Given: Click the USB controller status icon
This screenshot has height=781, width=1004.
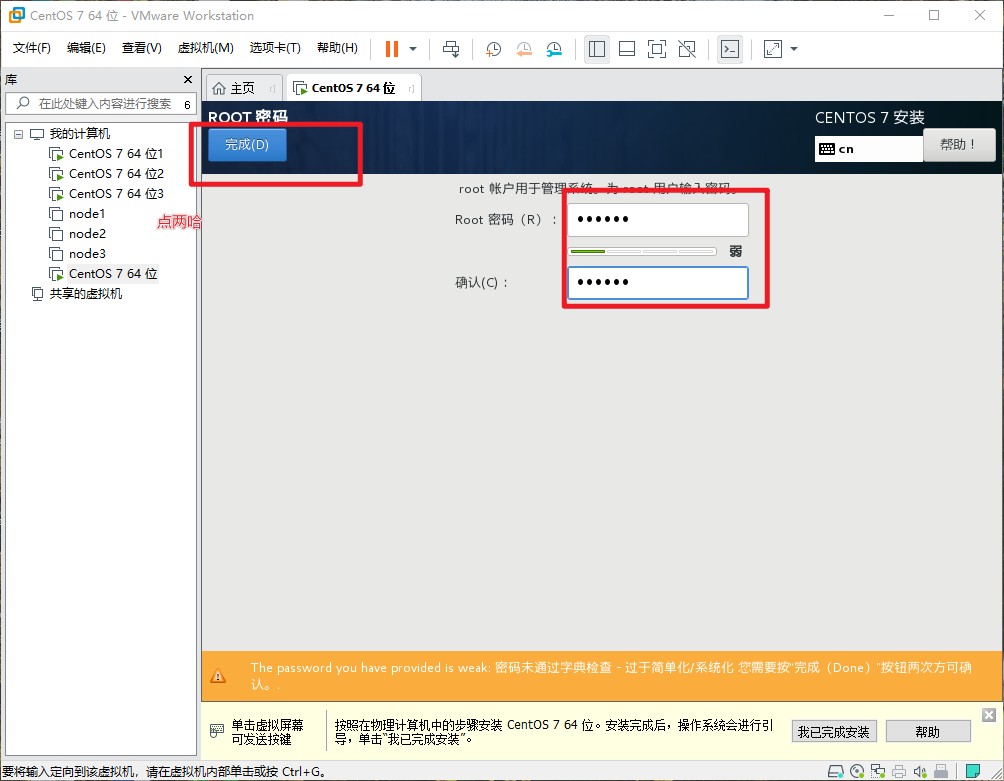Looking at the screenshot, I should coord(941,771).
